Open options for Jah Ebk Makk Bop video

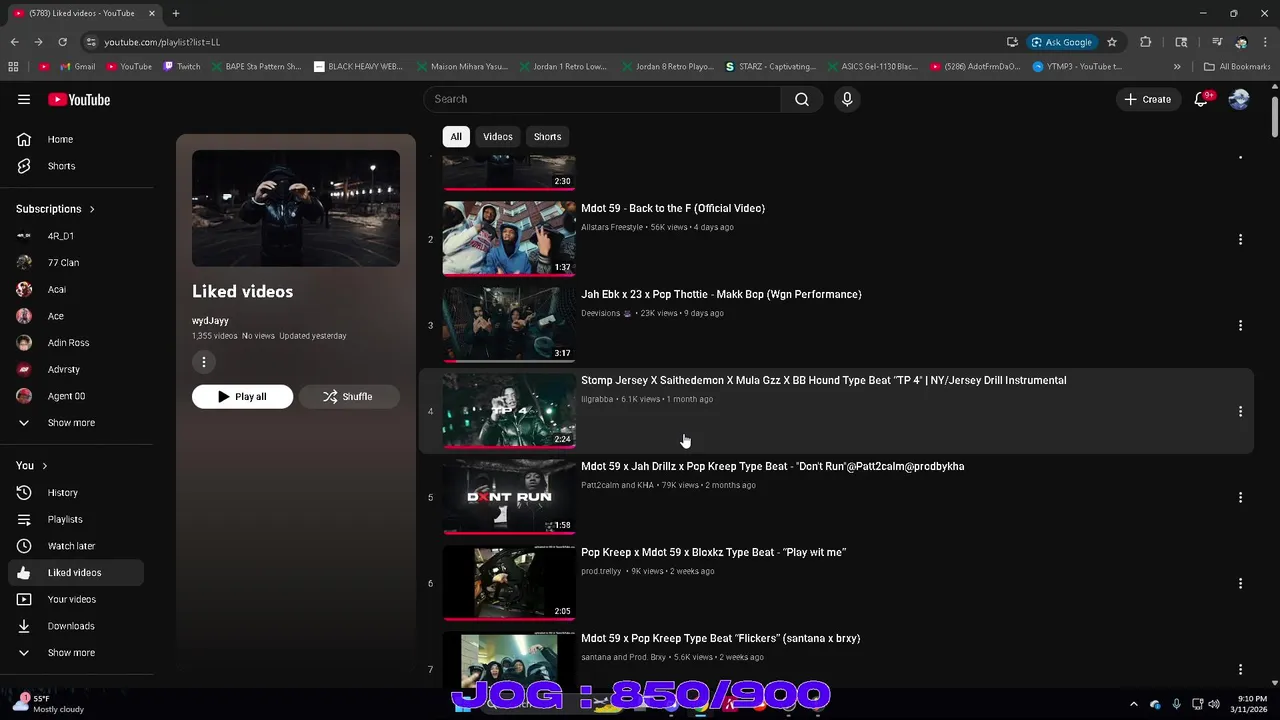click(1240, 325)
